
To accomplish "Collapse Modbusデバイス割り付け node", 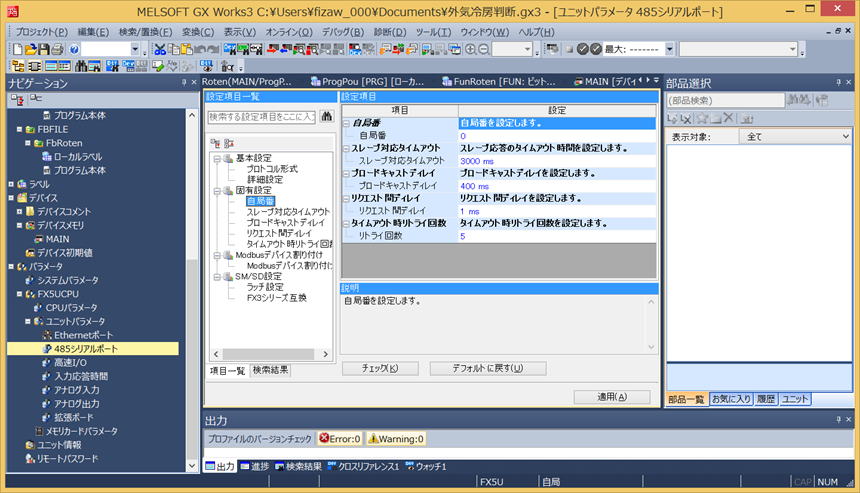I will click(x=217, y=256).
